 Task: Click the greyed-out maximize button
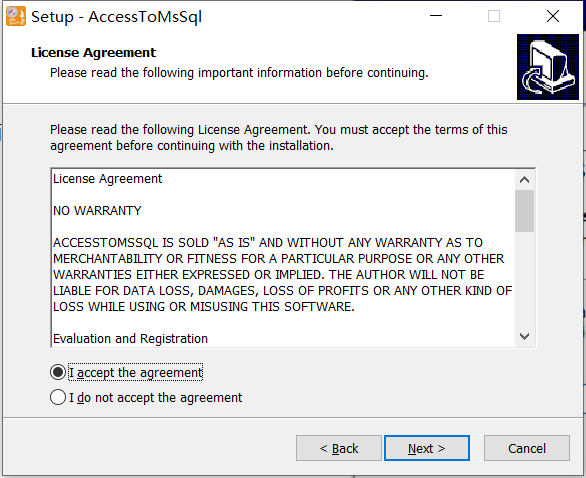[494, 16]
